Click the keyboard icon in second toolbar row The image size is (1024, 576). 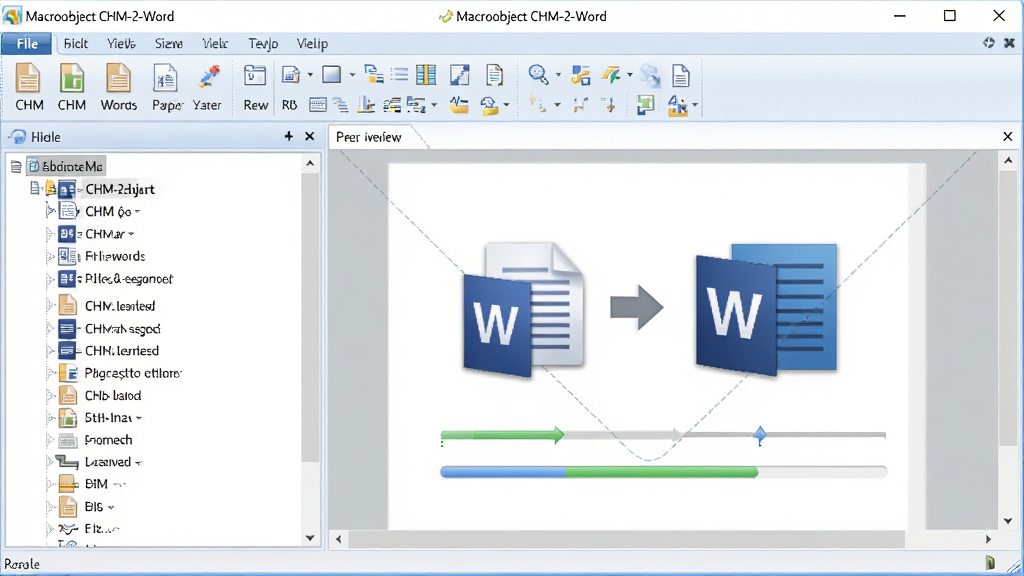tap(317, 104)
